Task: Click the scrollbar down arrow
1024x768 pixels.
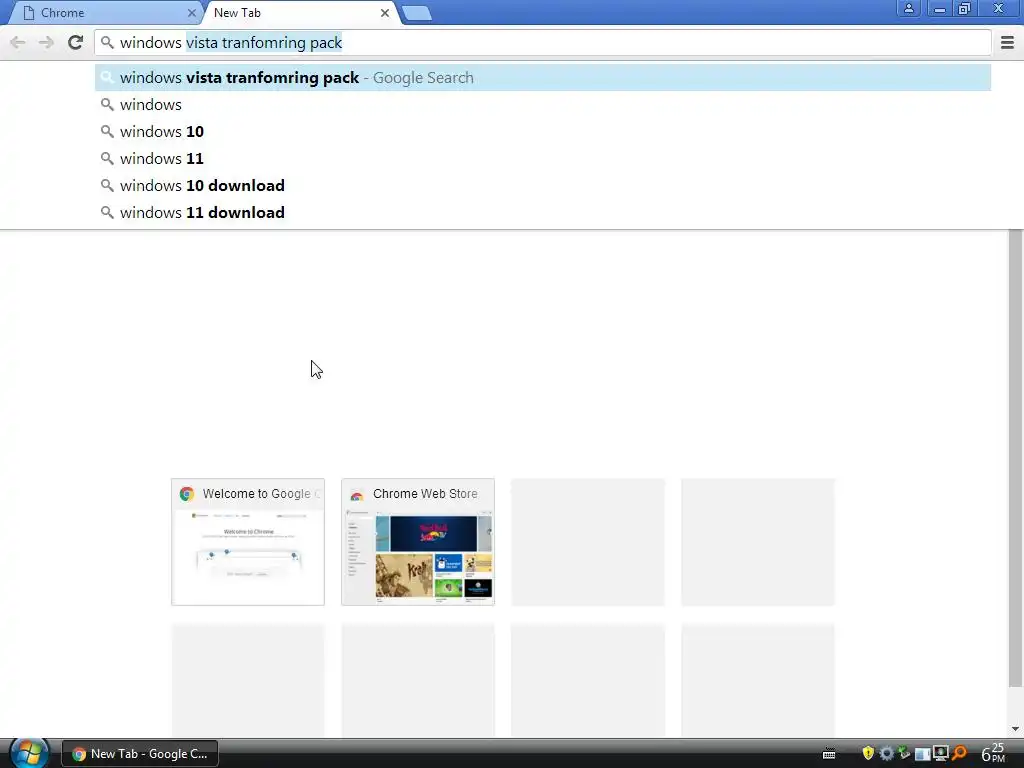Action: [x=1015, y=729]
